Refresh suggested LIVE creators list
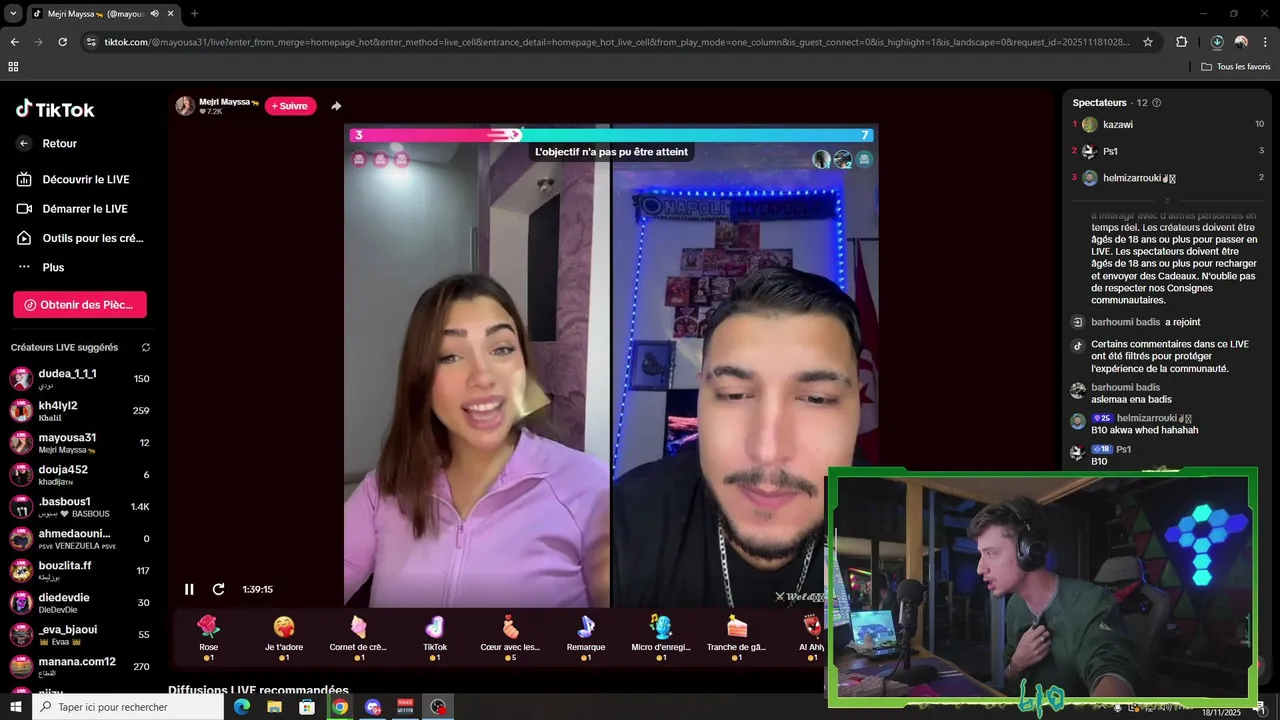 click(x=146, y=348)
